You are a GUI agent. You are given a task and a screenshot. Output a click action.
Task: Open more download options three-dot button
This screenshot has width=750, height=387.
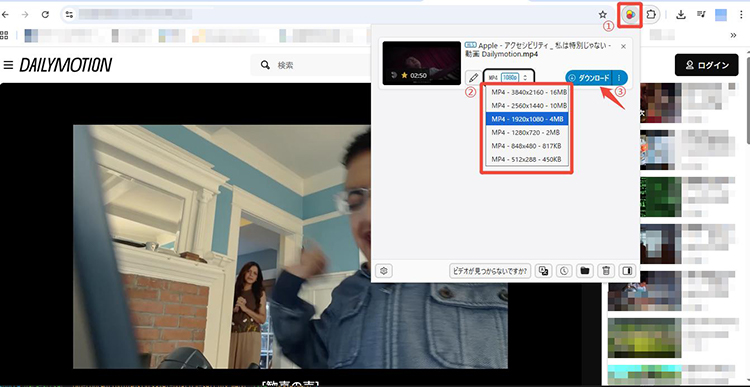coord(620,77)
